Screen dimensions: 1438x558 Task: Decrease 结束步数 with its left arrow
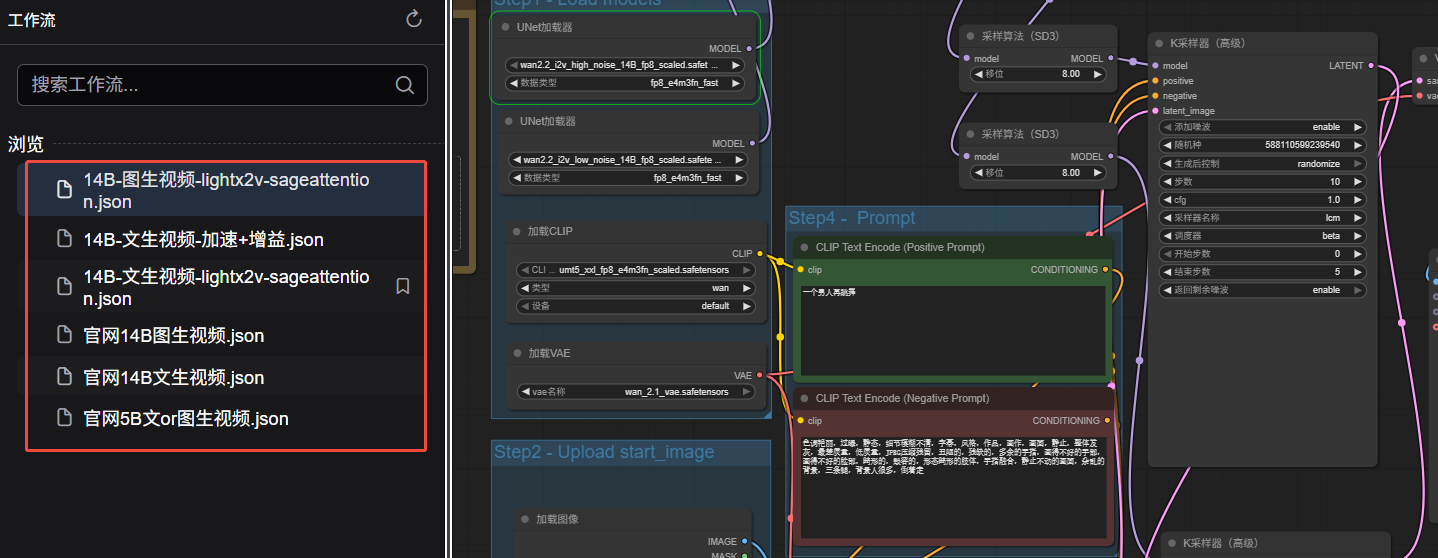tap(1167, 272)
